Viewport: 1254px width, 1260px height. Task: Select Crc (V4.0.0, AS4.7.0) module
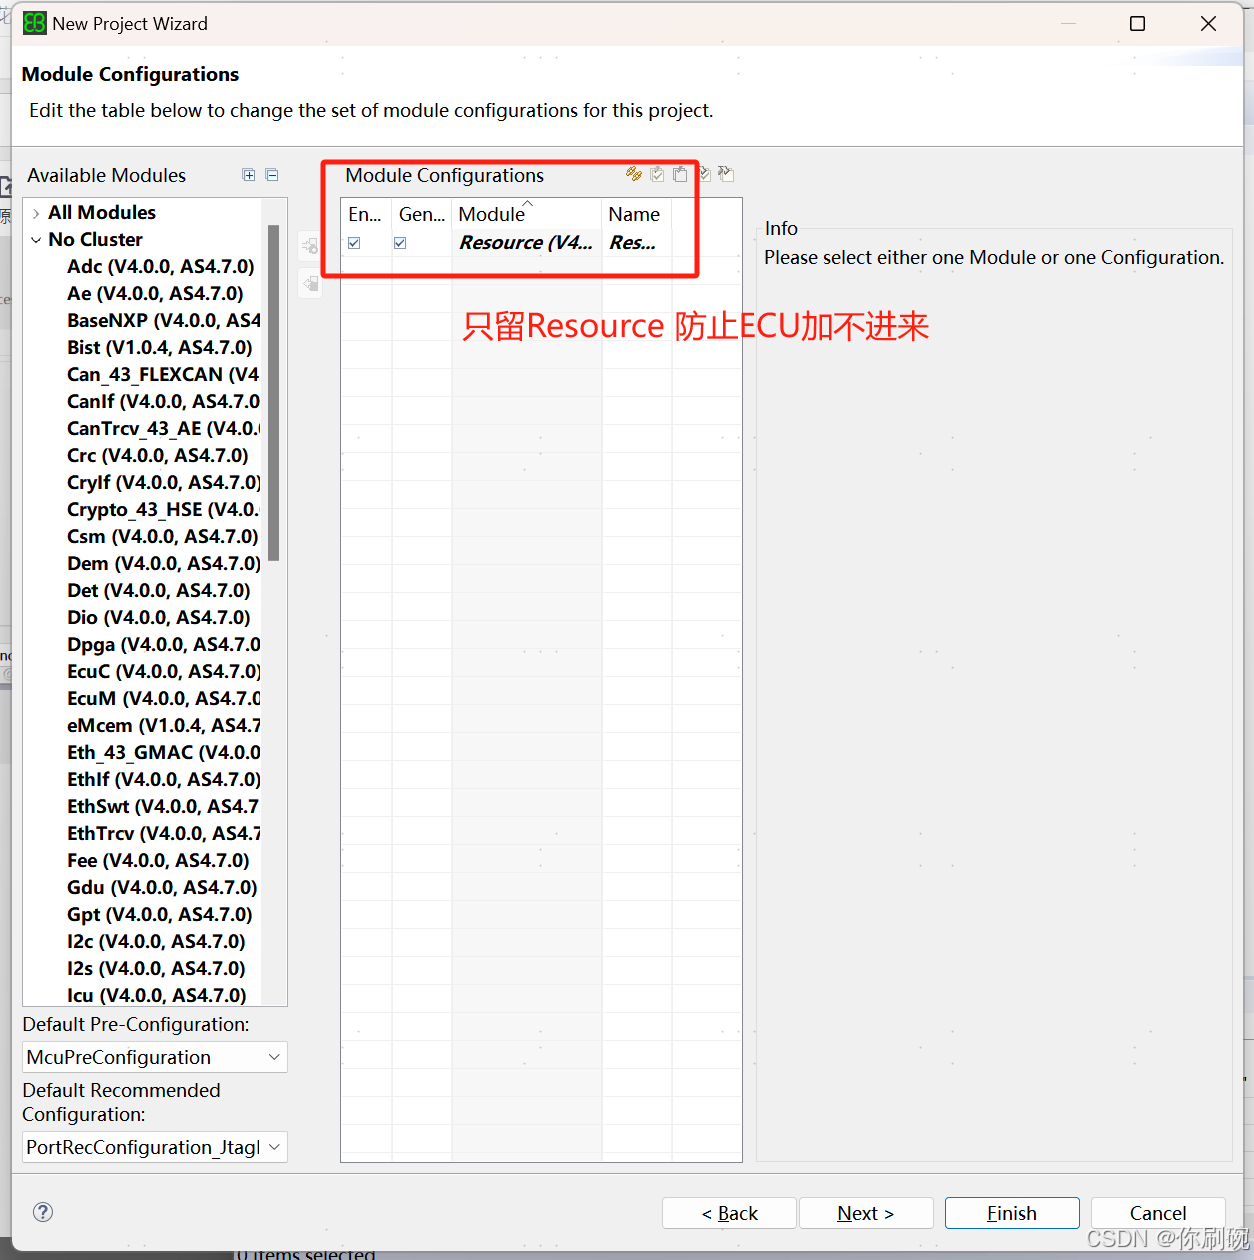coord(157,456)
